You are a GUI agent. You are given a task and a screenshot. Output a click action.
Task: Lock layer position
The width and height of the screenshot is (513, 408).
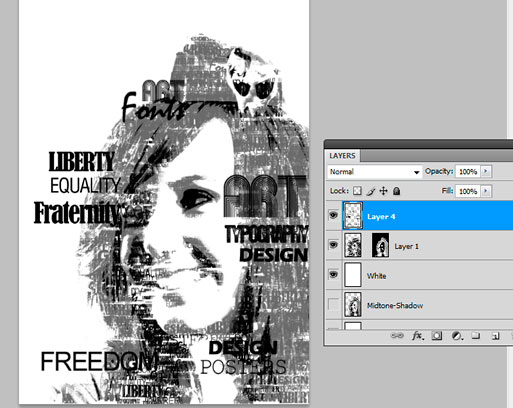[x=384, y=191]
